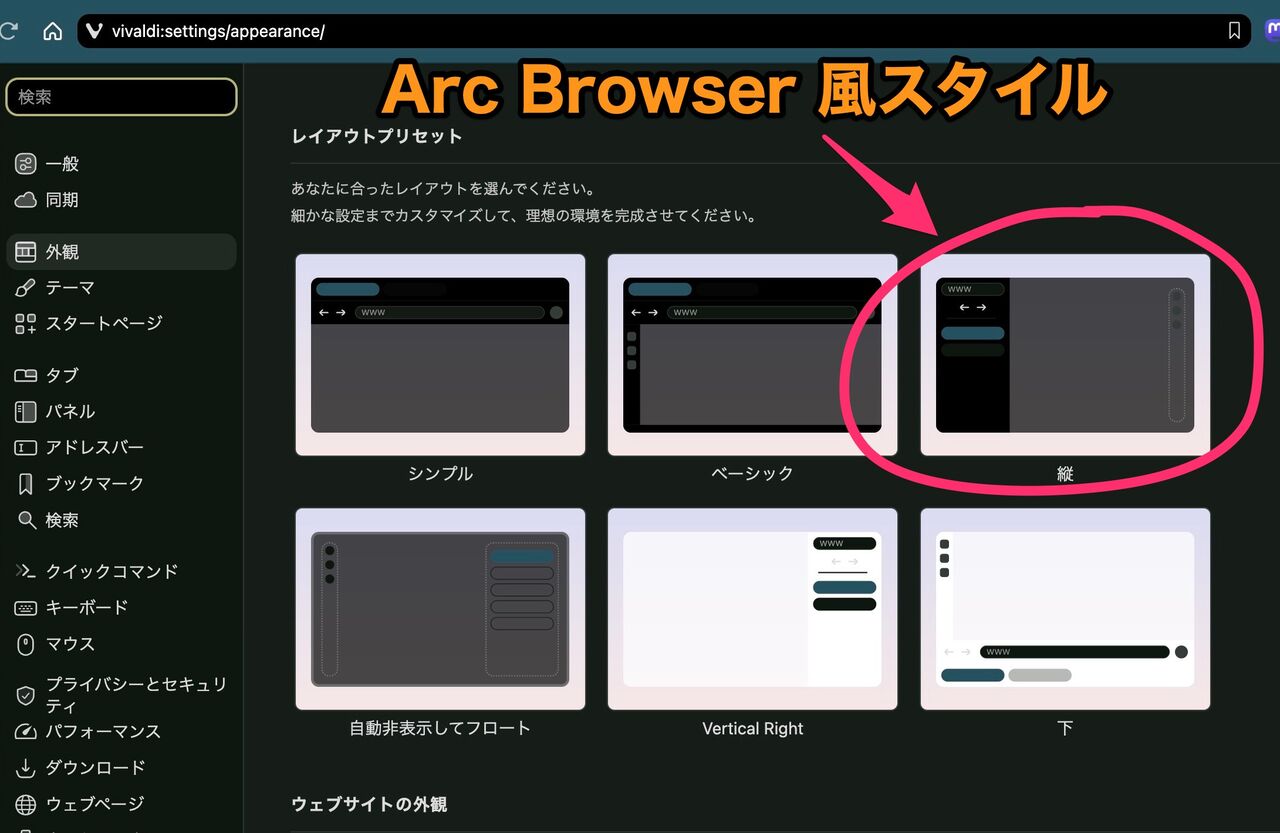Click the Vivaldi logo in the address field
Viewport: 1280px width, 833px height.
point(95,31)
